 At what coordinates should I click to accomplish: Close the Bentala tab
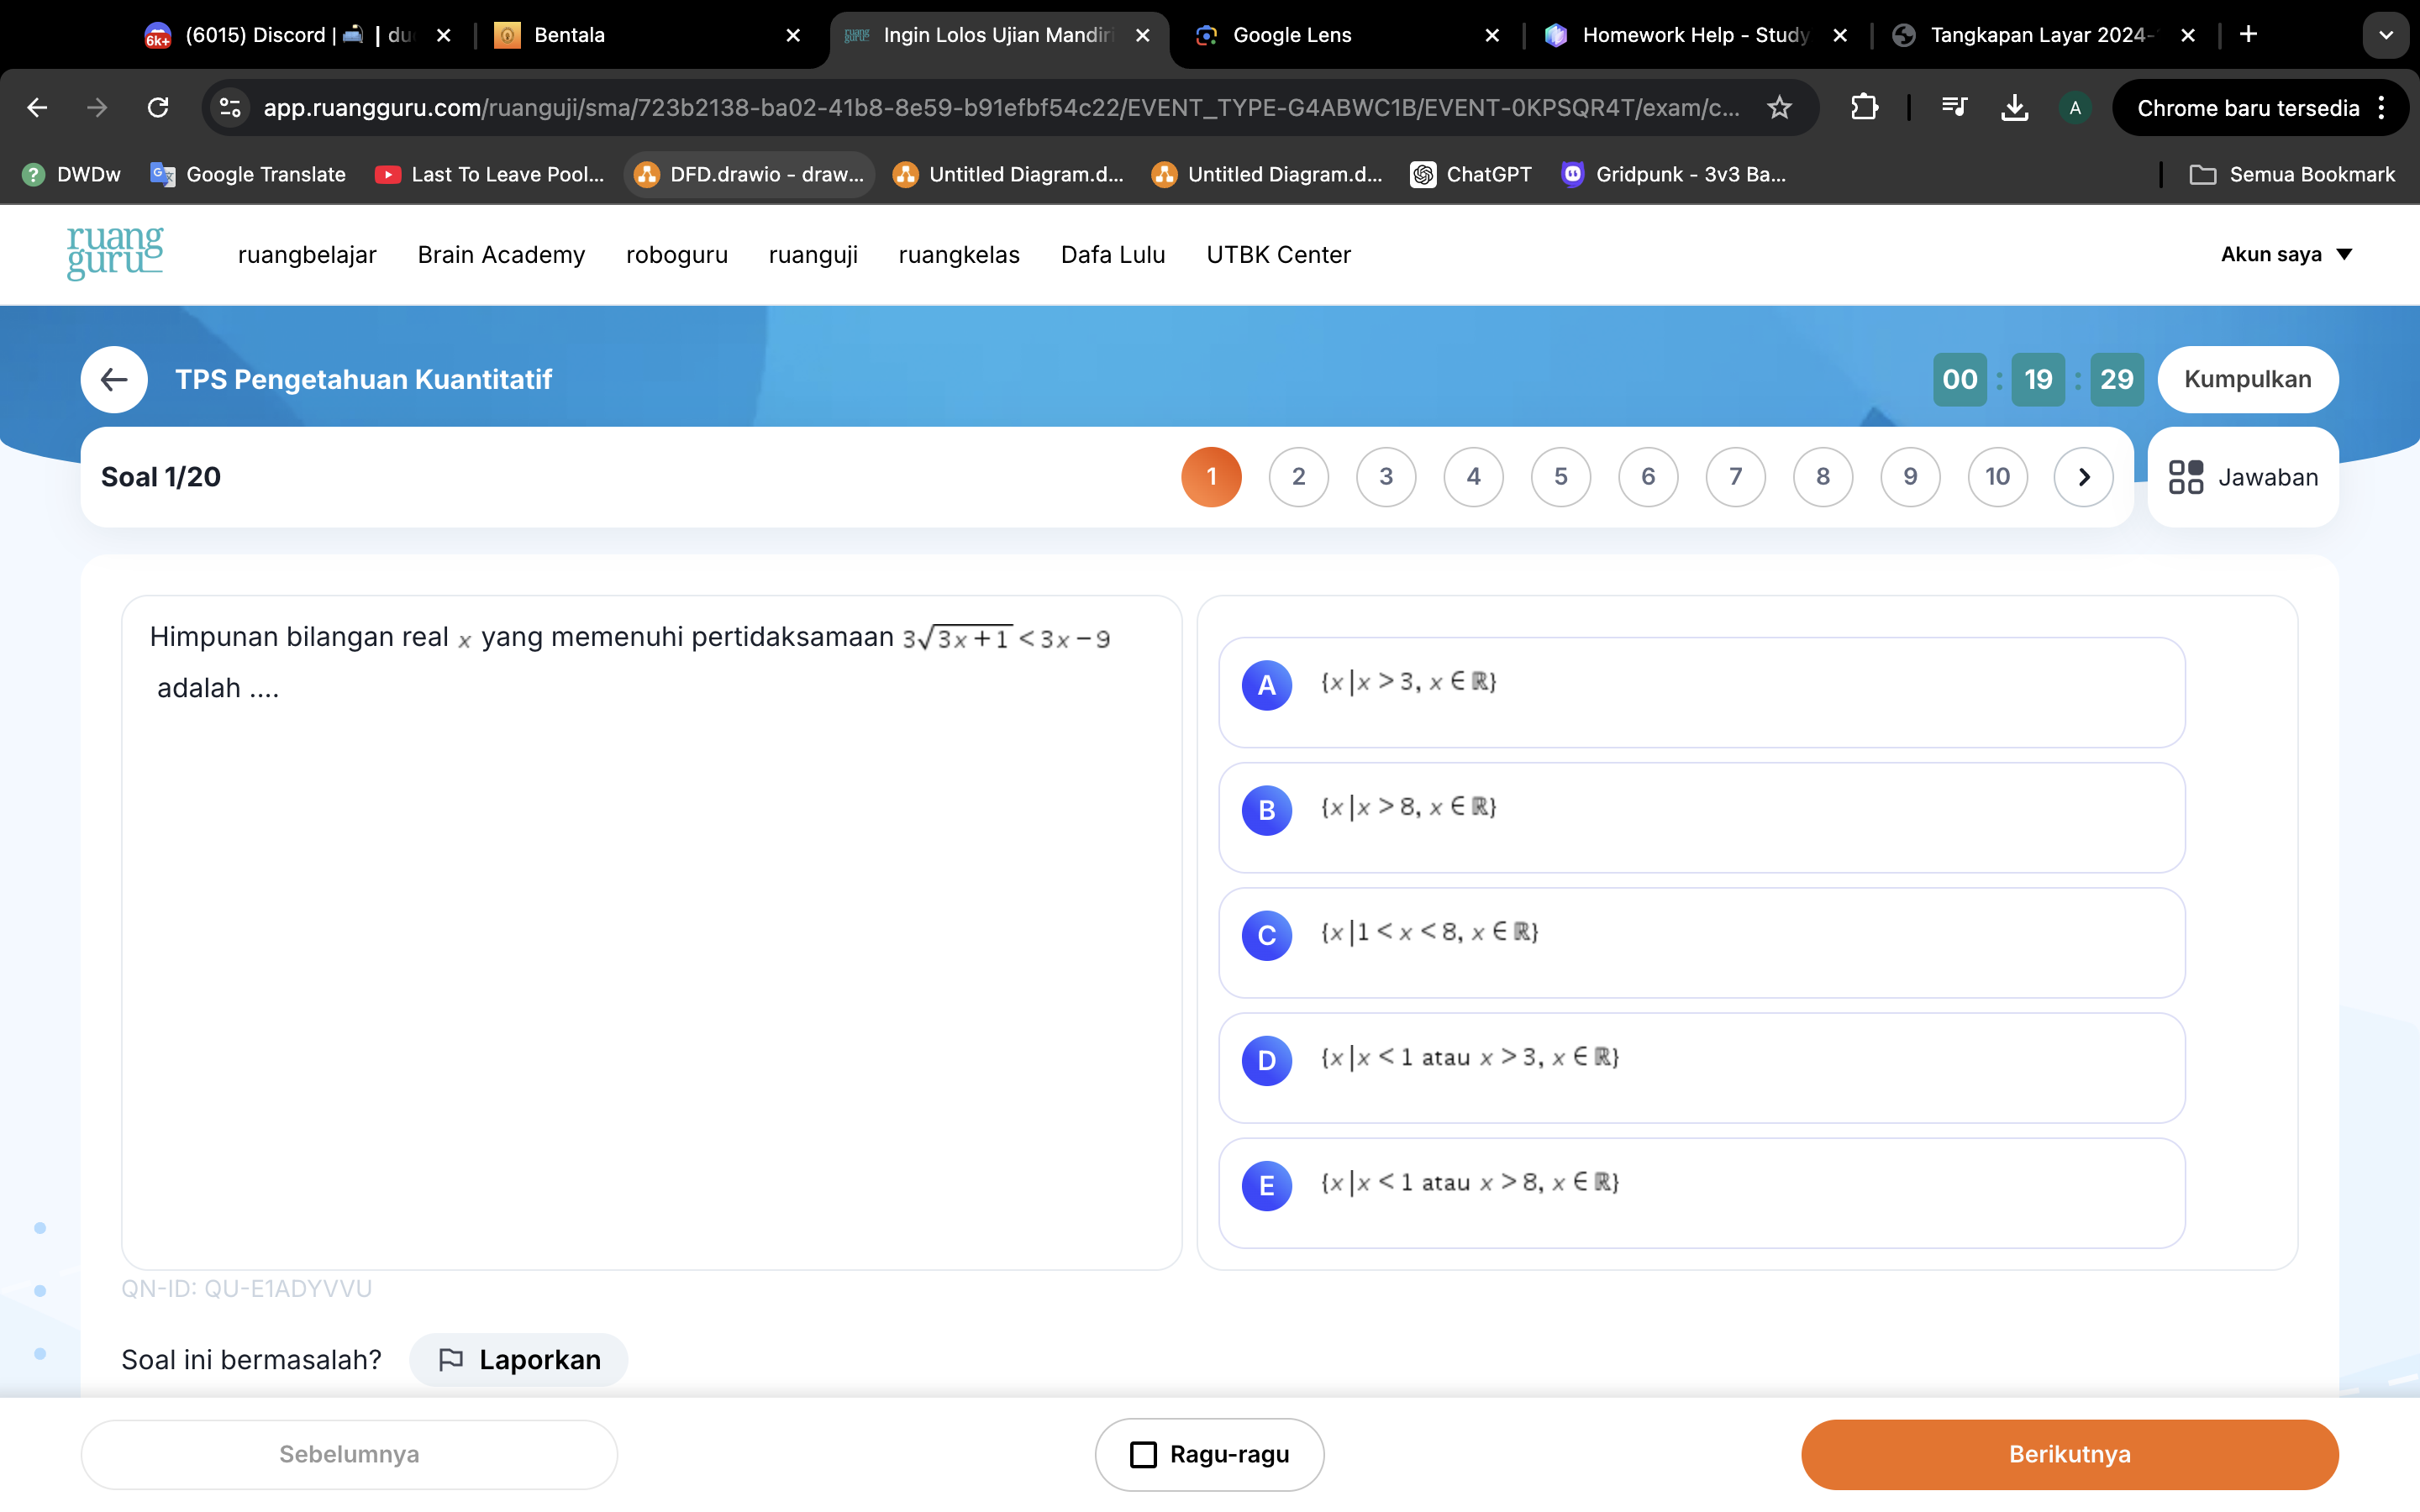pyautogui.click(x=793, y=35)
